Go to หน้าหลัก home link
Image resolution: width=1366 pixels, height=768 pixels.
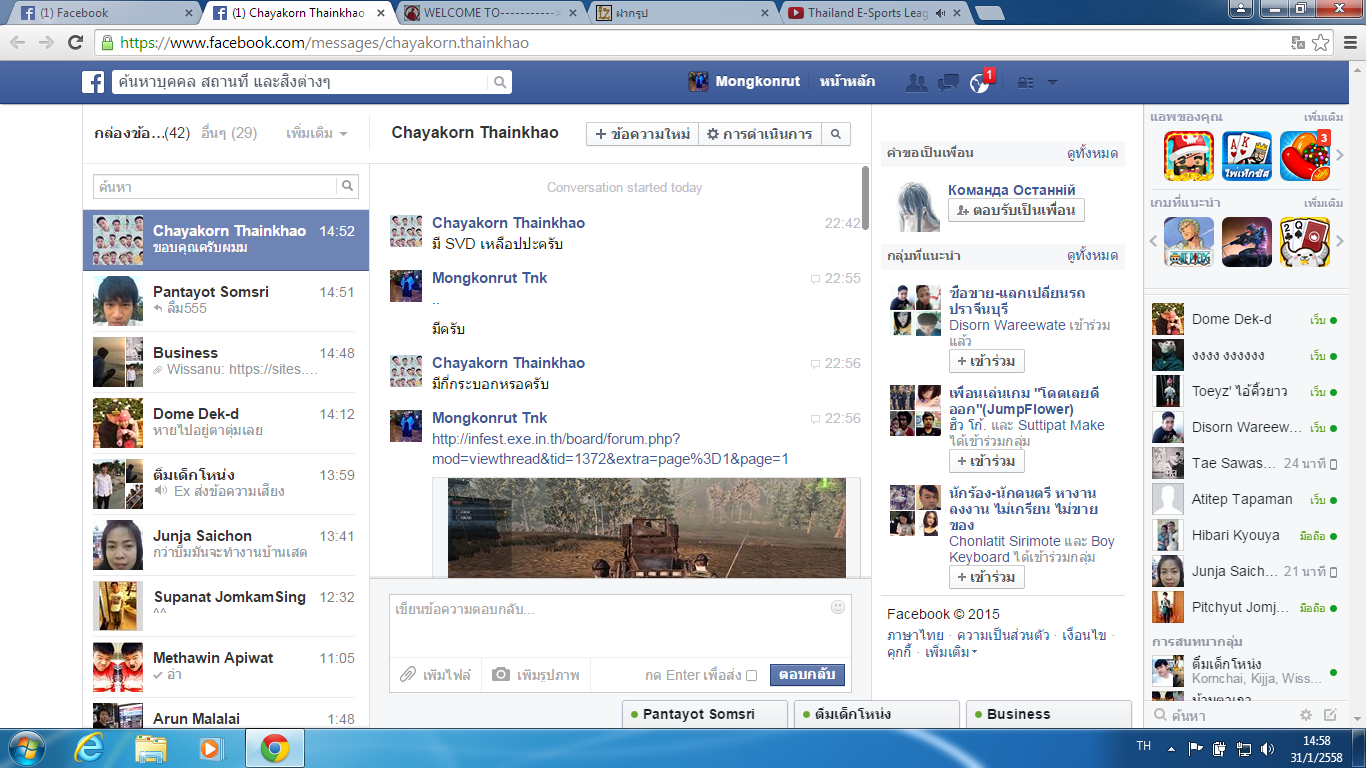pos(848,82)
